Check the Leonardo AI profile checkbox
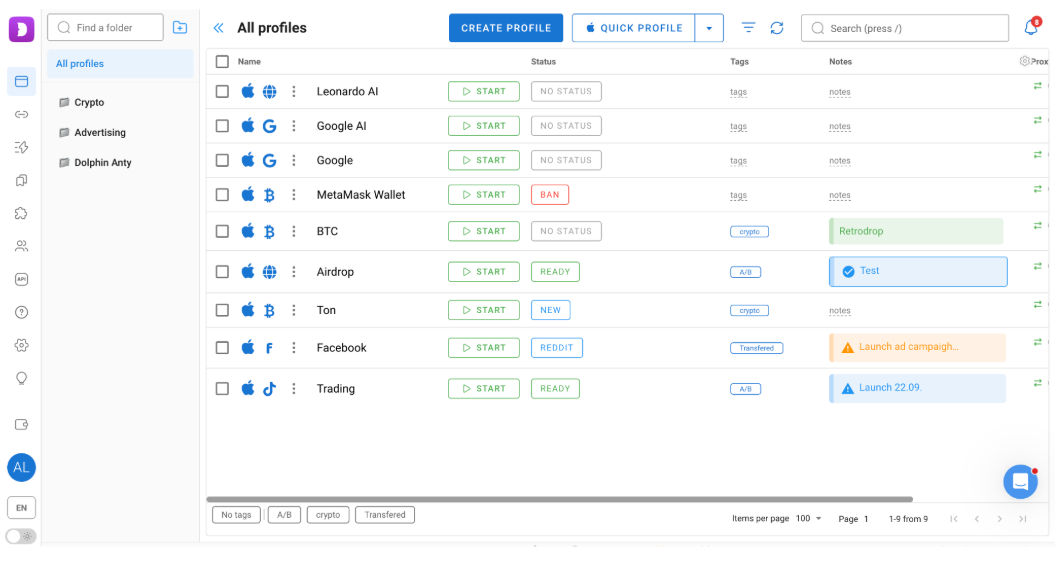Viewport: 1058px width, 561px height. [x=222, y=91]
